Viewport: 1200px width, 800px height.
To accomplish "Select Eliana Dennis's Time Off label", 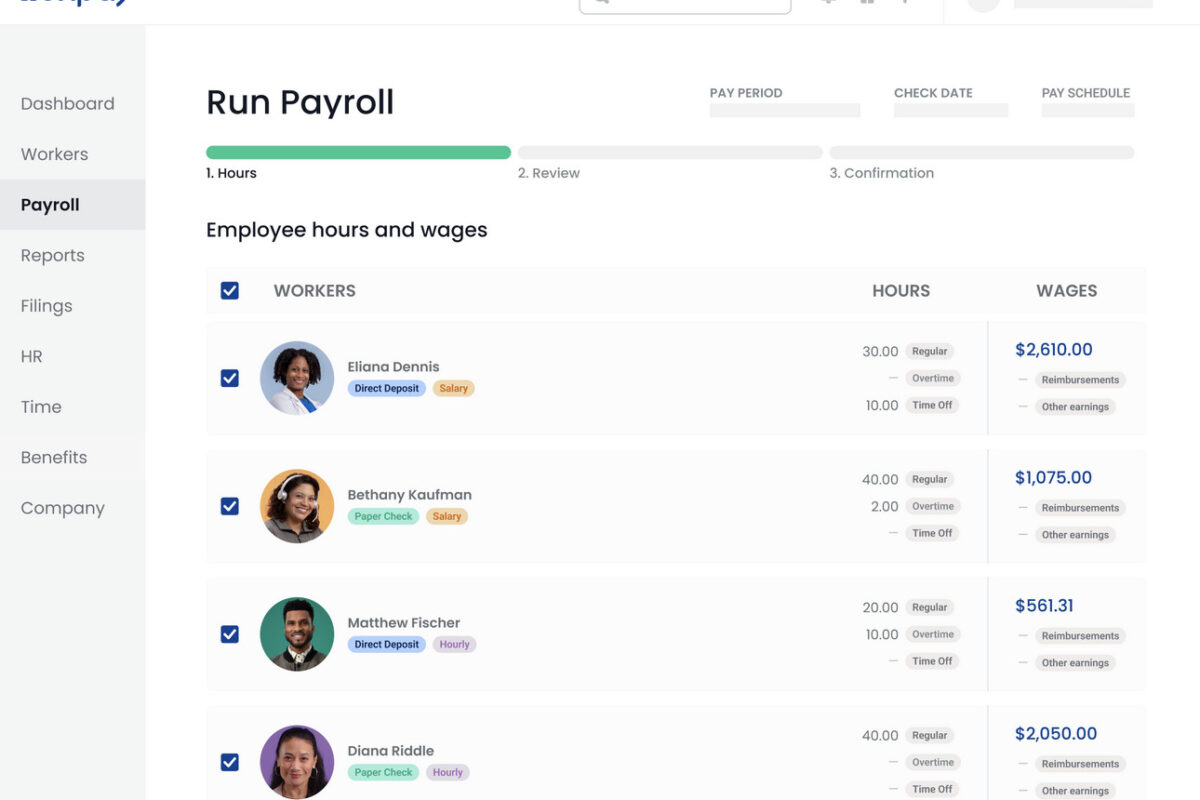I will (x=932, y=405).
